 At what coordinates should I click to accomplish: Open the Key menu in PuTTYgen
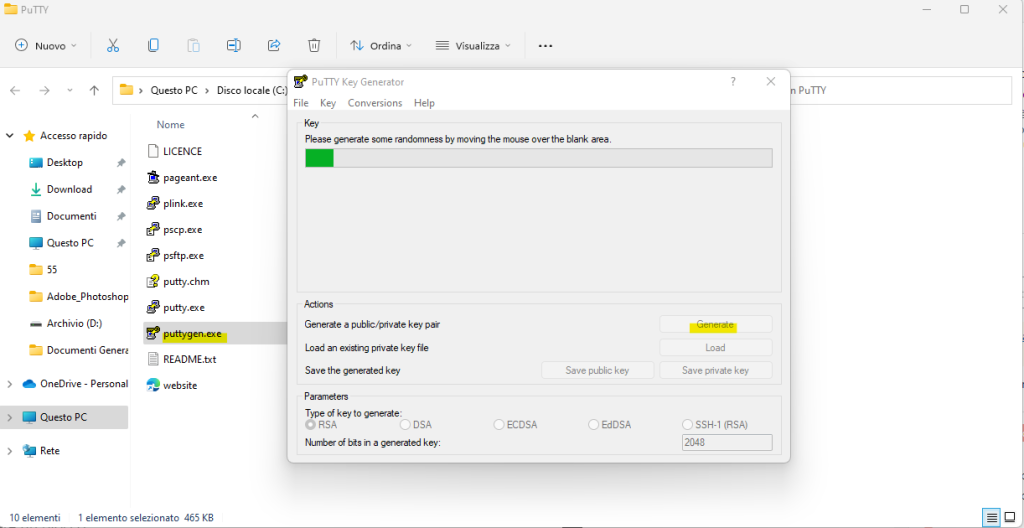[327, 103]
